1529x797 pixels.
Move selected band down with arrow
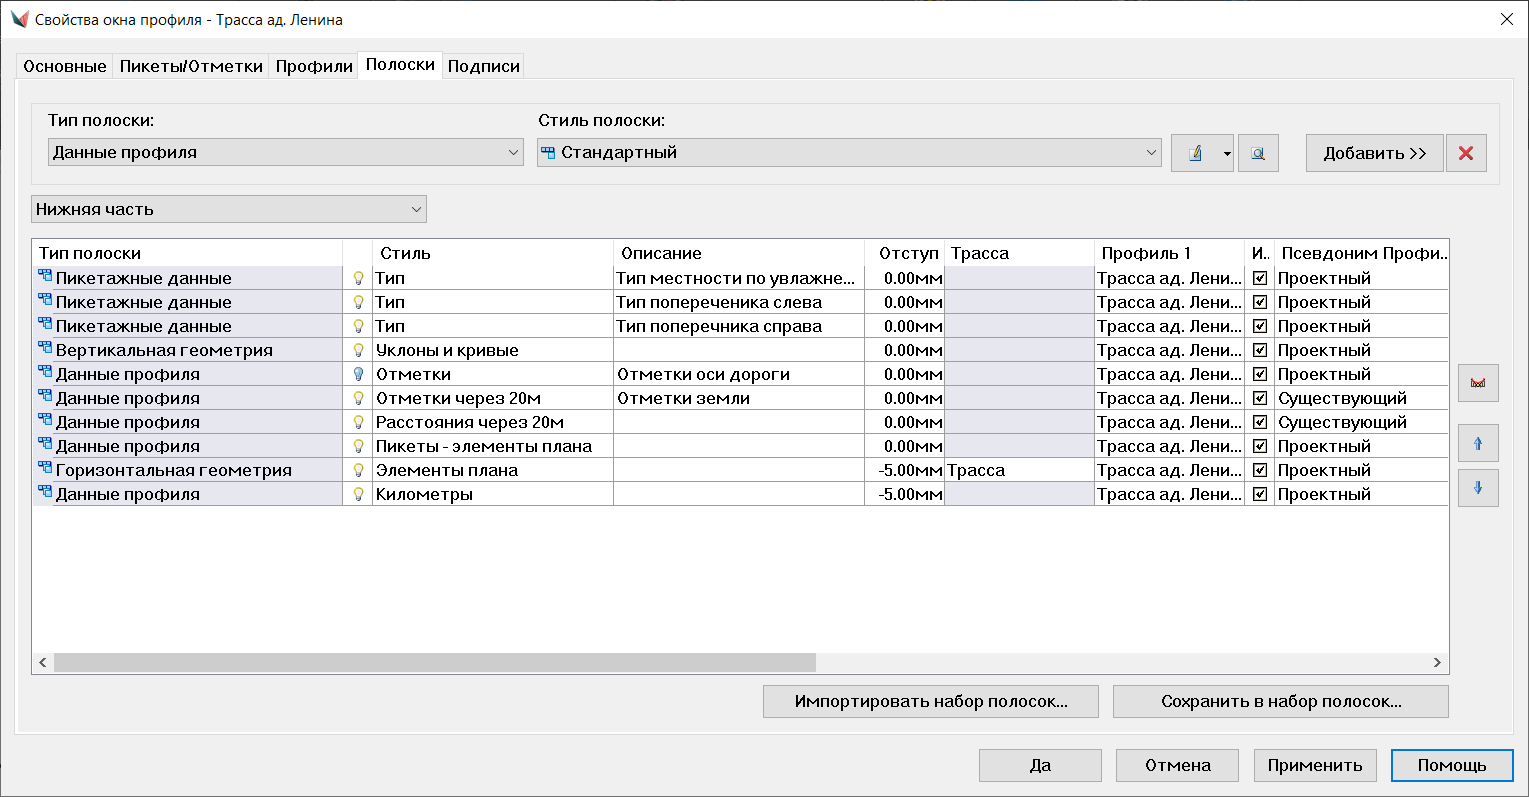click(x=1478, y=488)
